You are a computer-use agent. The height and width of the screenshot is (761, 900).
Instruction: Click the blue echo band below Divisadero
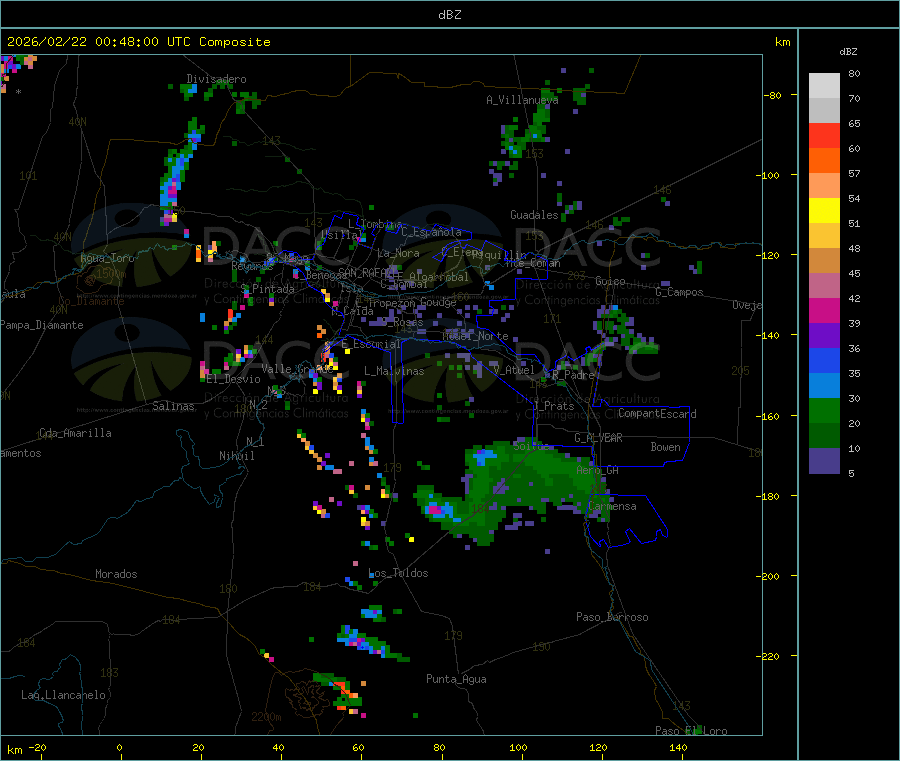[180, 169]
